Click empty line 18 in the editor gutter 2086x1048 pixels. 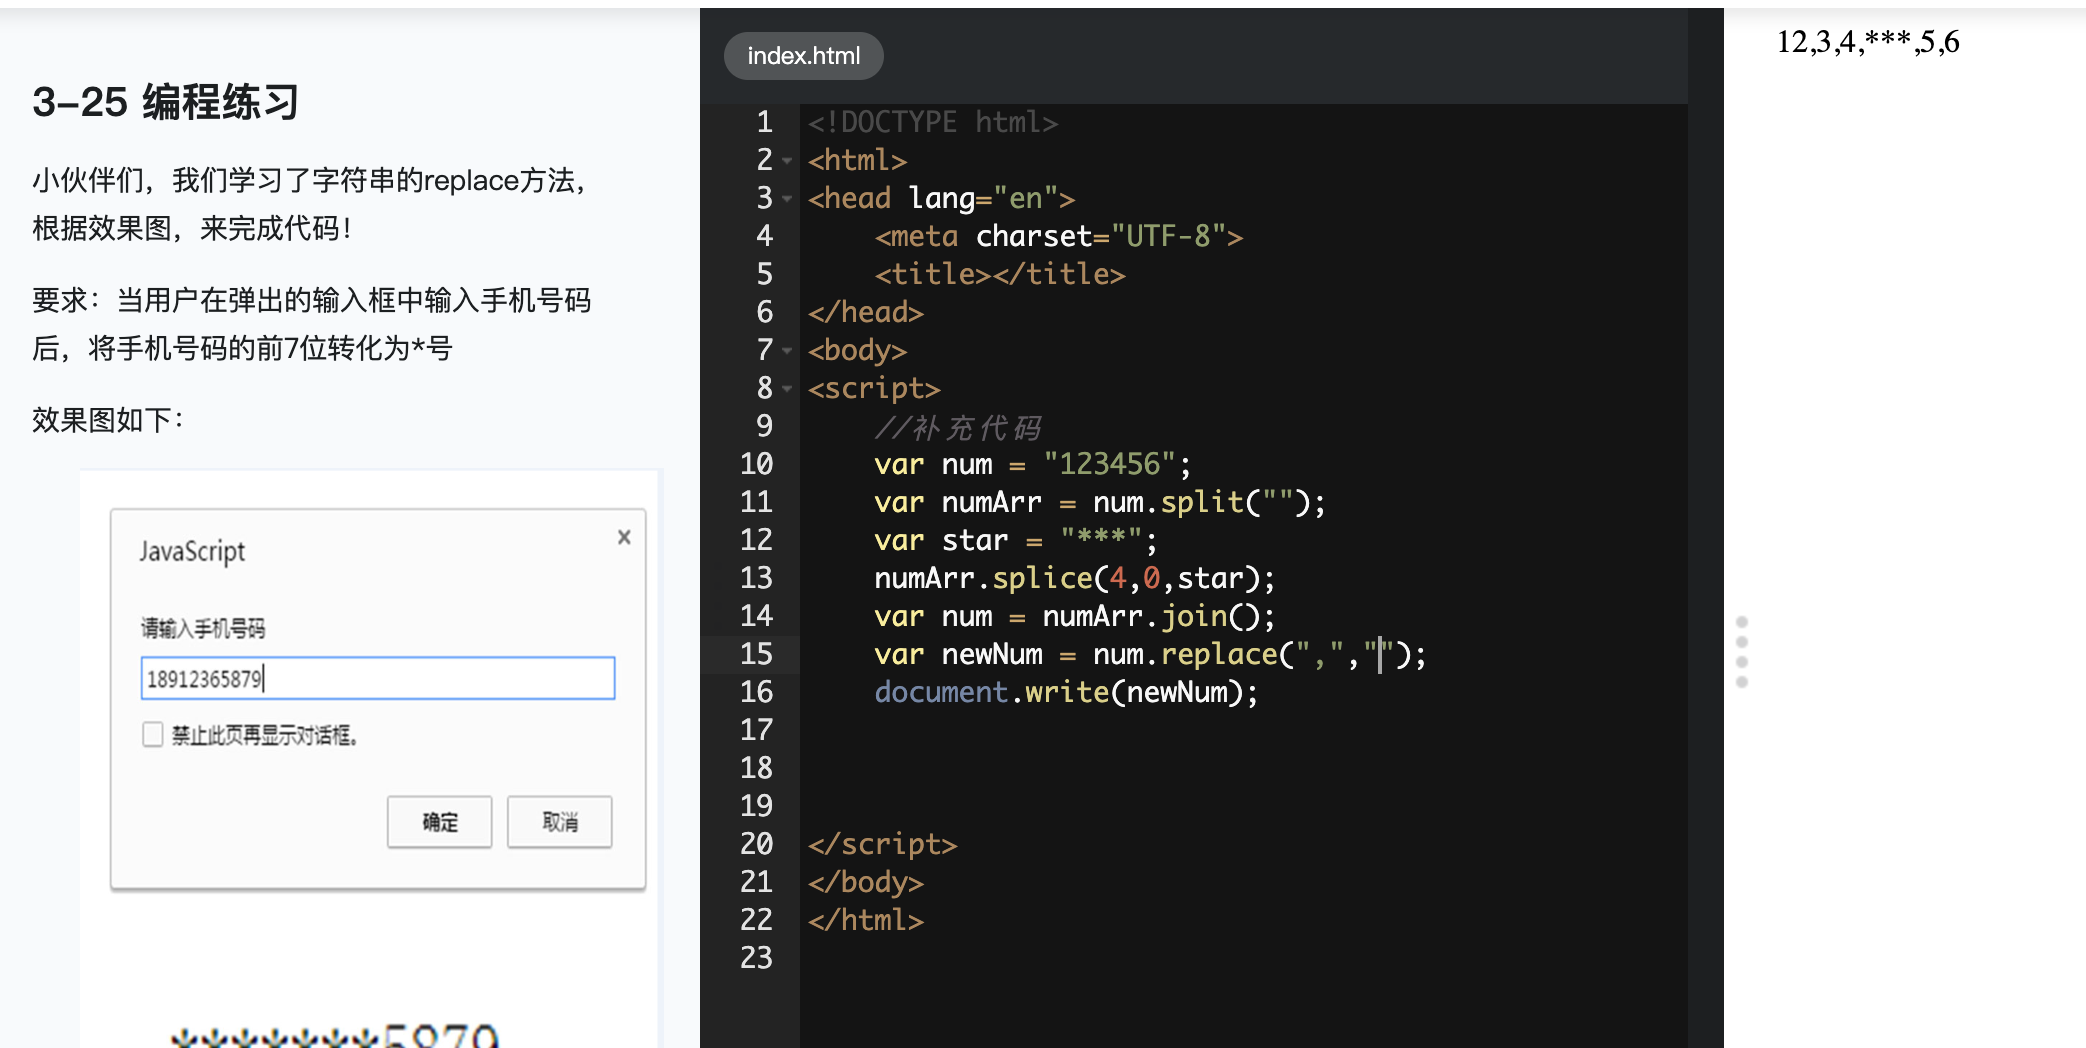tap(756, 768)
